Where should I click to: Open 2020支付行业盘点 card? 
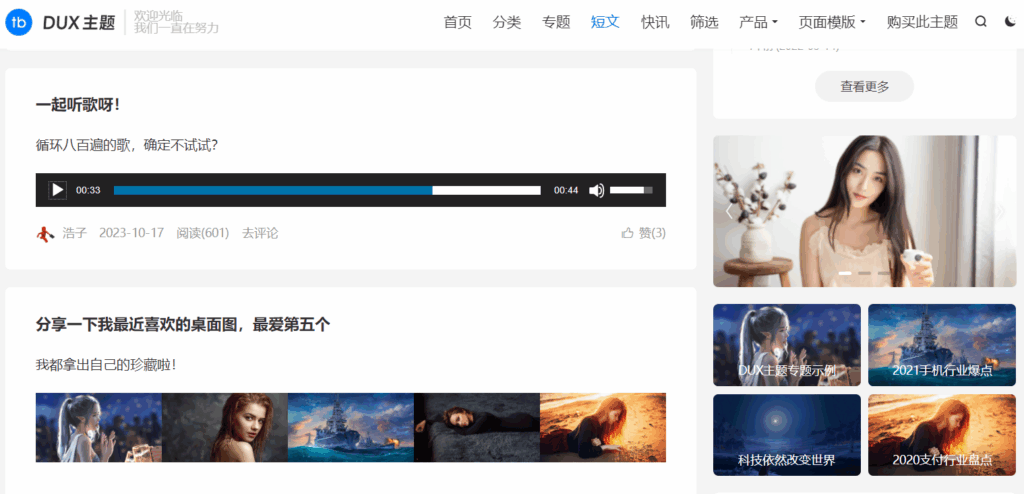(942, 435)
